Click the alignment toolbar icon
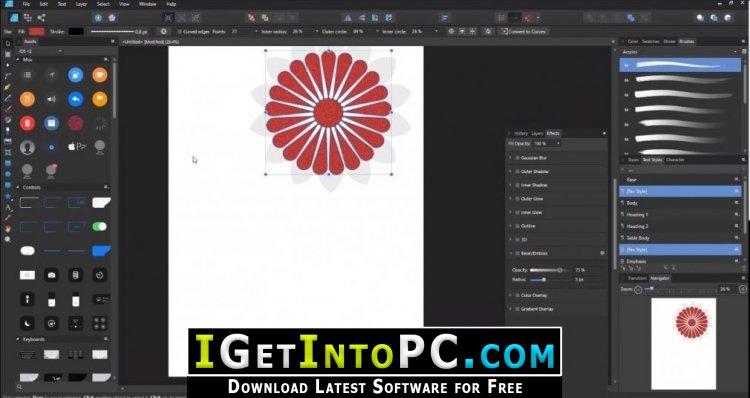This screenshot has height=398, width=750. coord(445,18)
